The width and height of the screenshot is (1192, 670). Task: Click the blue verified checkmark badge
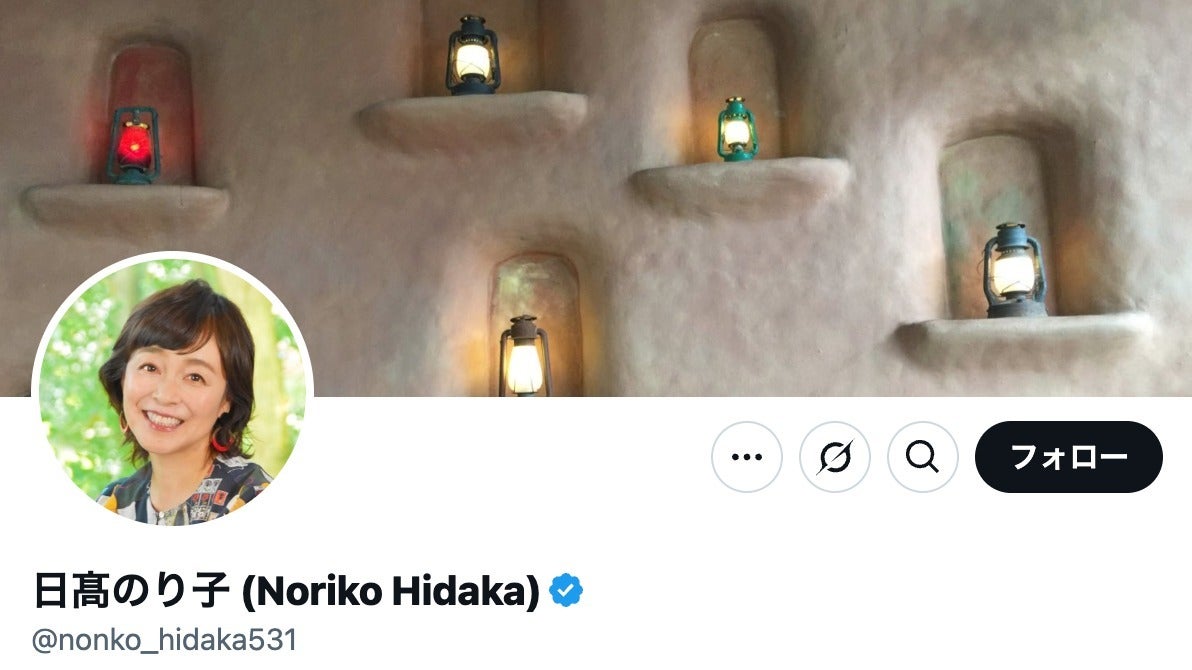click(566, 591)
